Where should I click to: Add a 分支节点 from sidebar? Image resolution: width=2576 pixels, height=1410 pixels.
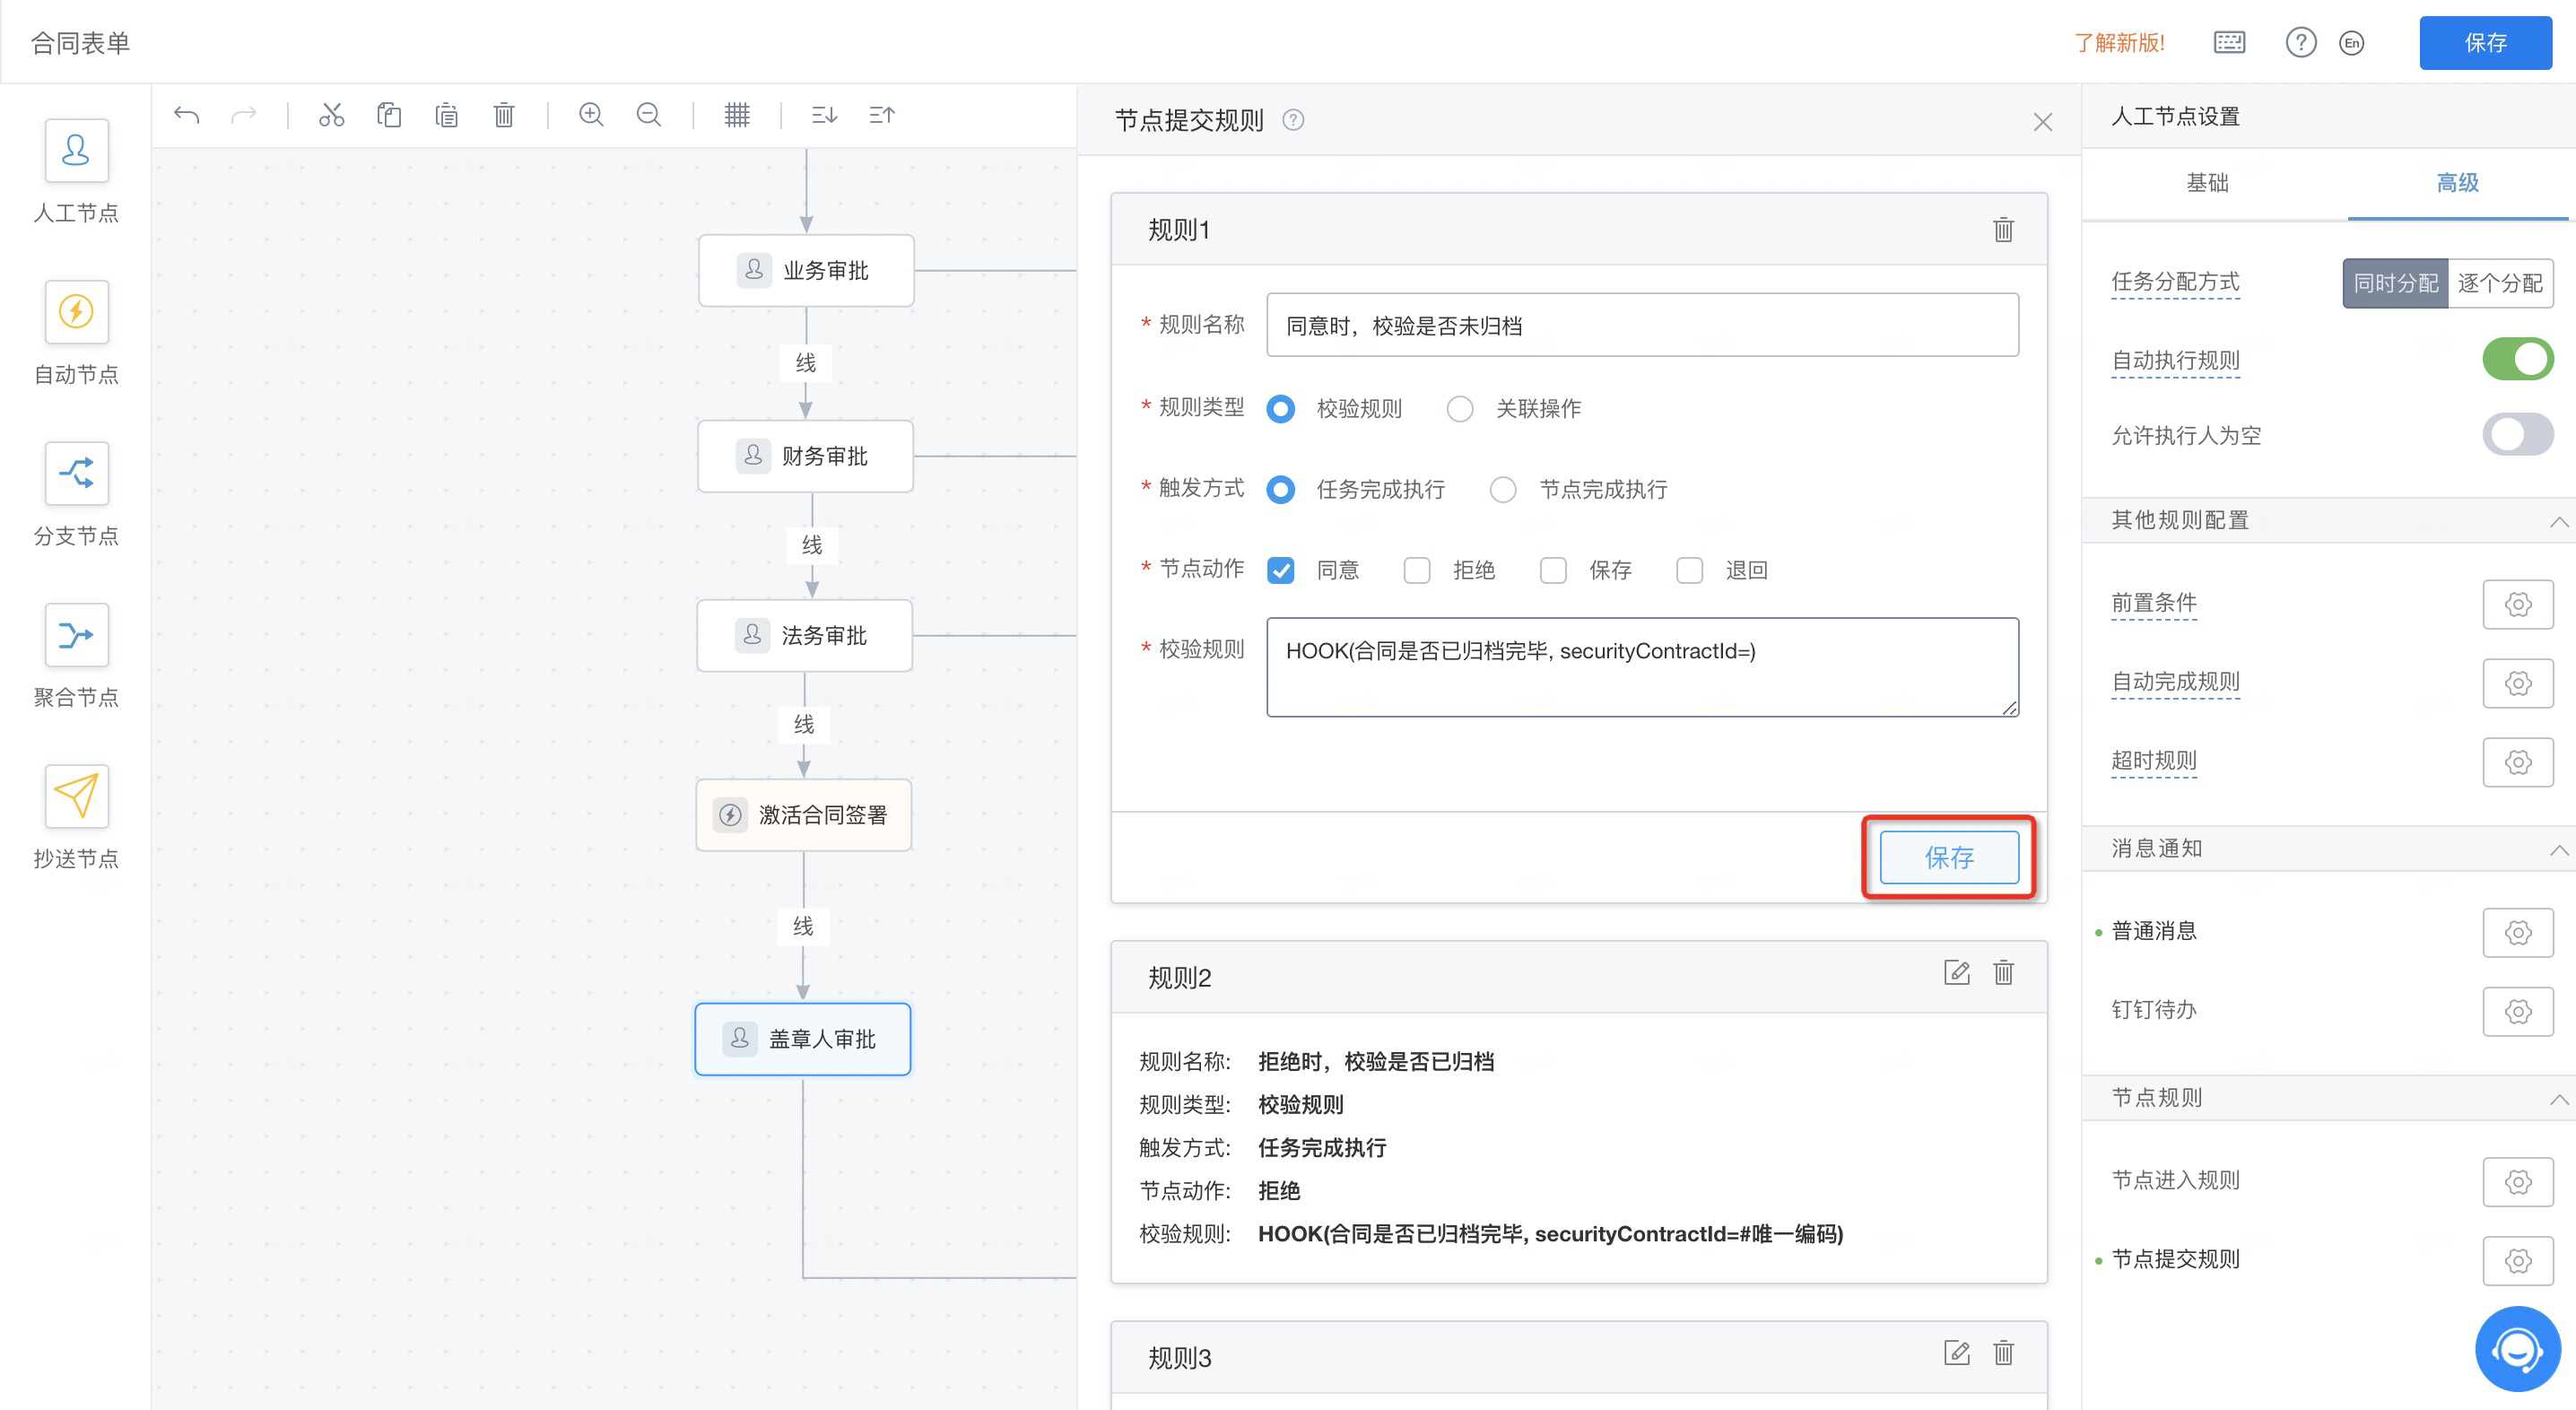(x=76, y=473)
